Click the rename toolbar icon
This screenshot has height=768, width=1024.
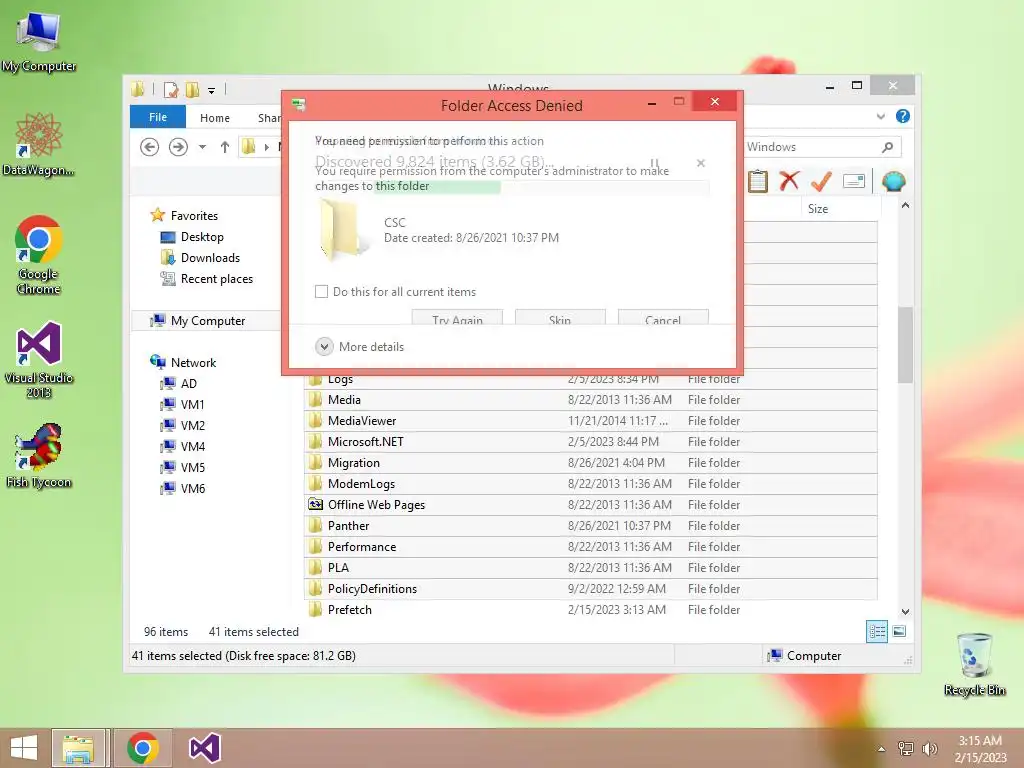(x=854, y=181)
